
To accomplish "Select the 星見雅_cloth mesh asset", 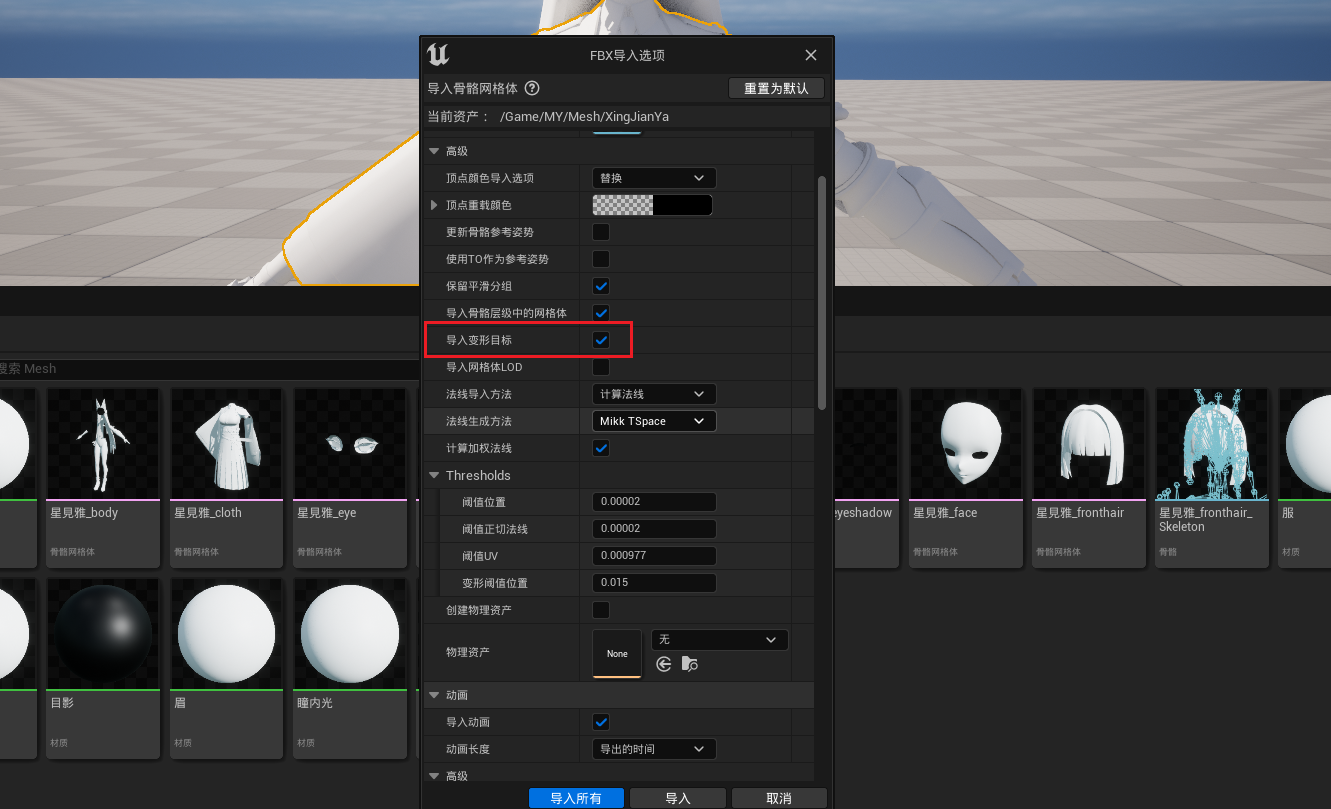I will click(230, 444).
